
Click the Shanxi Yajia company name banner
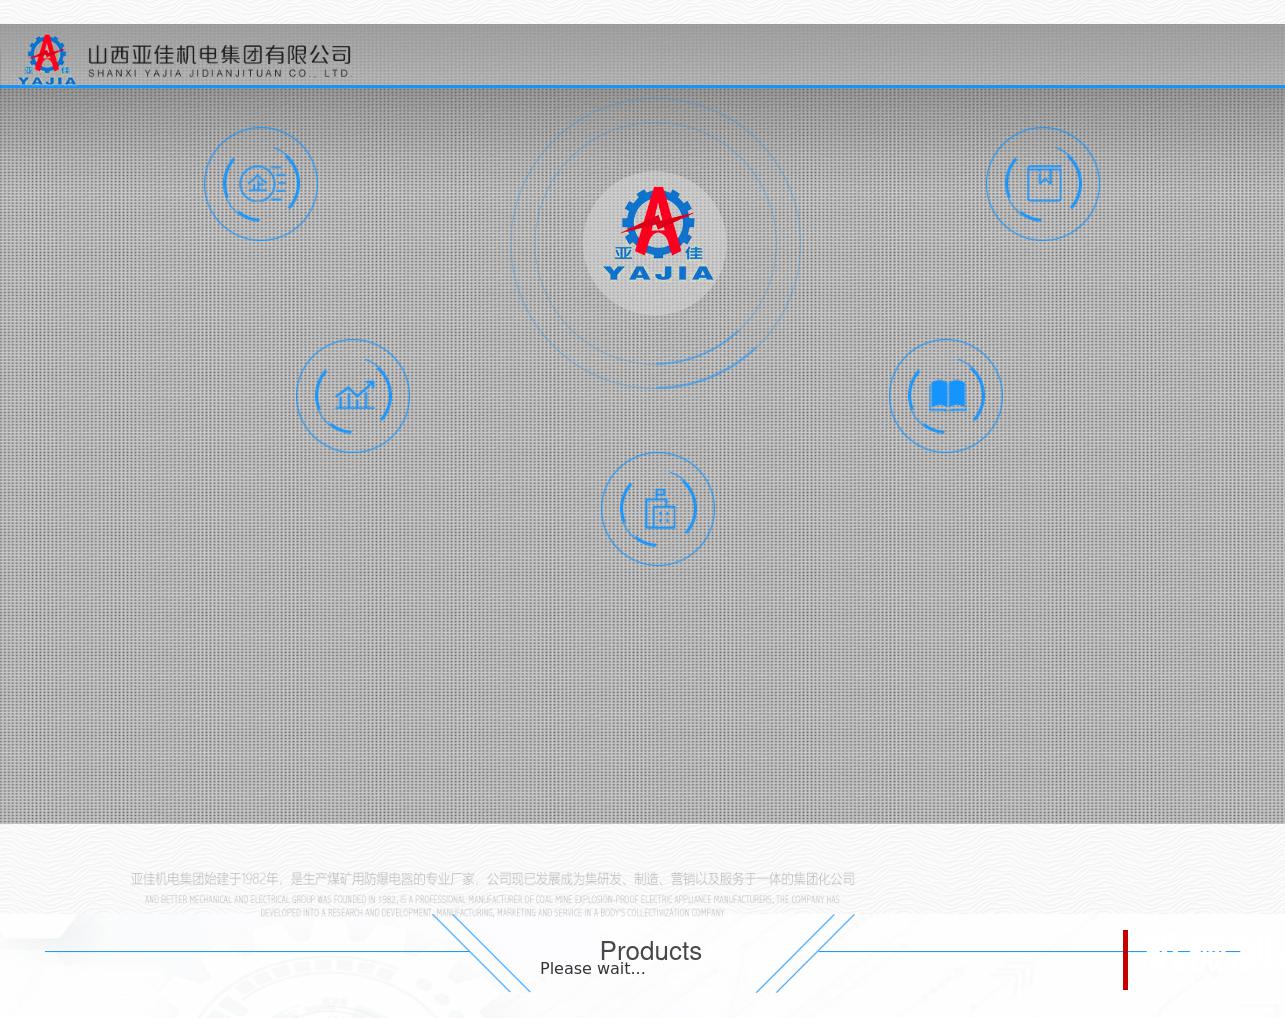pyautogui.click(x=219, y=60)
